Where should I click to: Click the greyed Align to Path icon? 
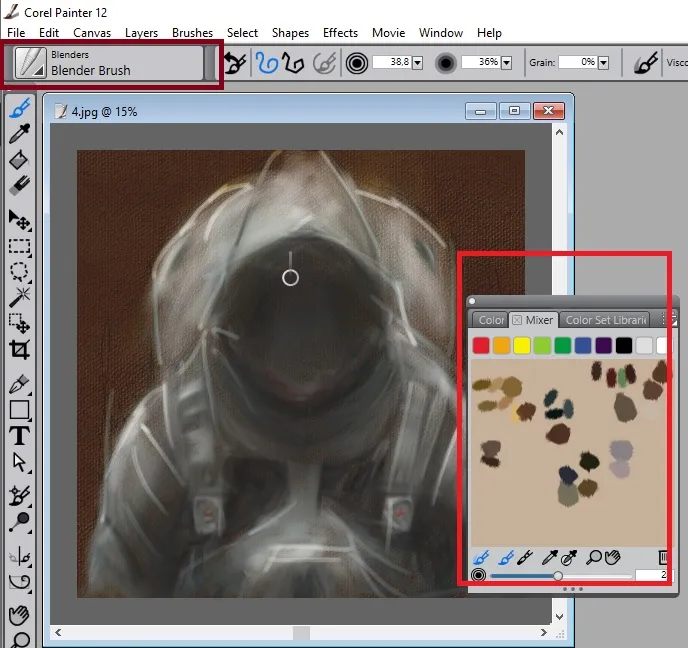324,63
